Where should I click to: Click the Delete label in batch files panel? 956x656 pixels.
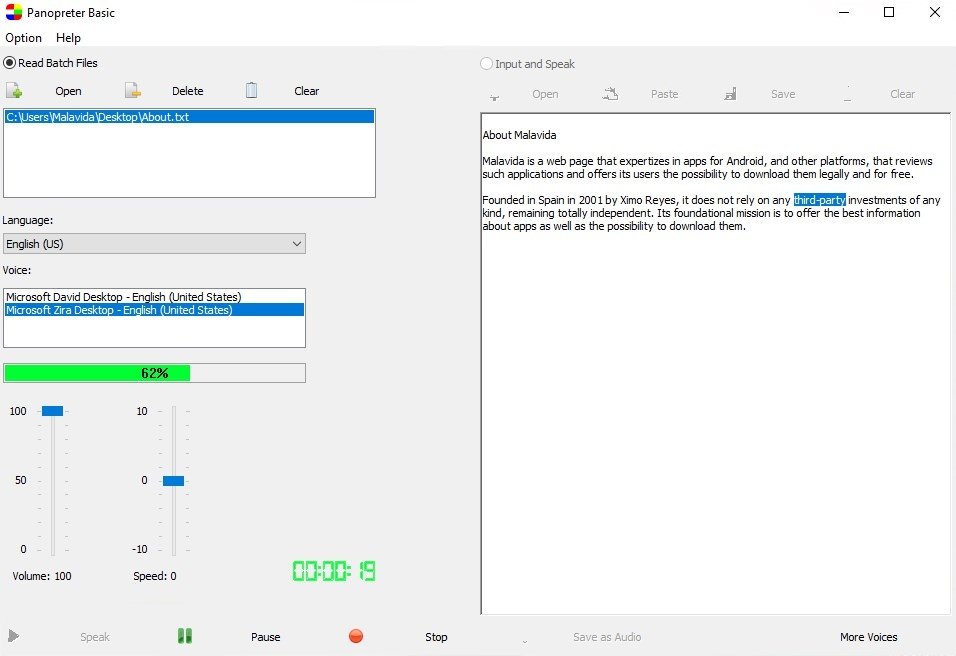pos(188,91)
